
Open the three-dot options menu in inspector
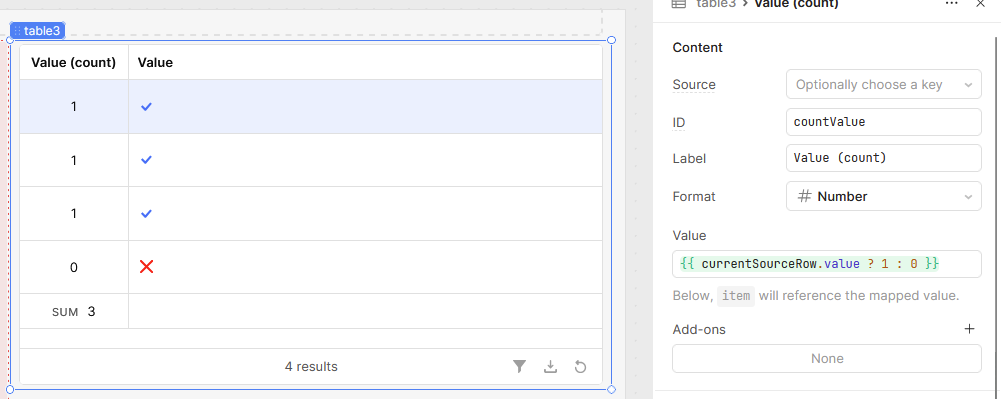pyautogui.click(x=951, y=3)
